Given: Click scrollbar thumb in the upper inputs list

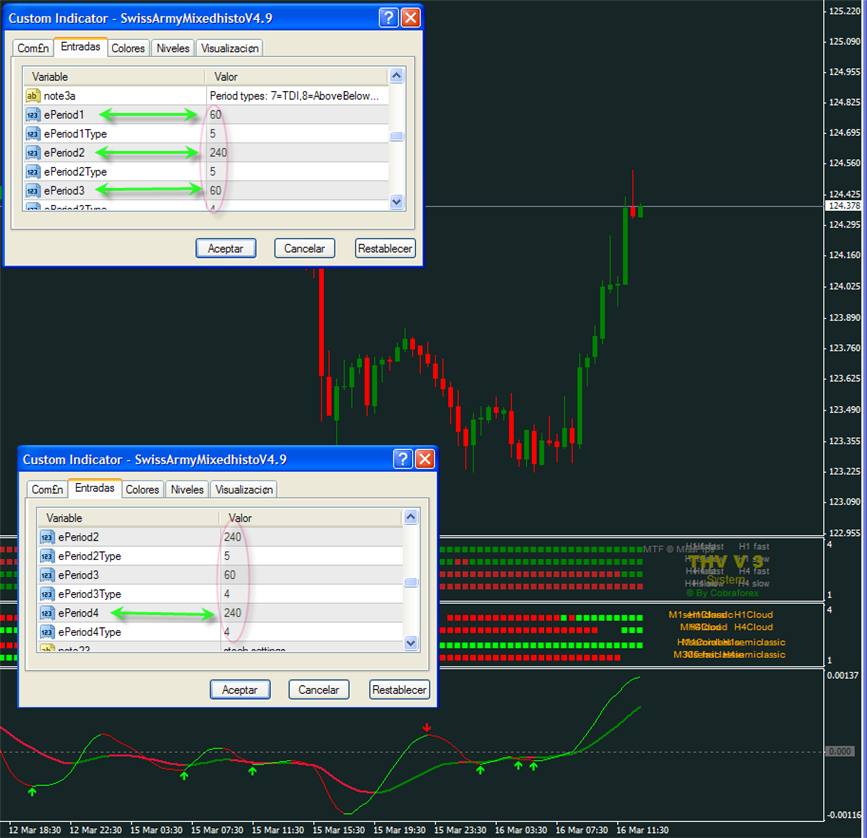Looking at the screenshot, I should click(397, 138).
